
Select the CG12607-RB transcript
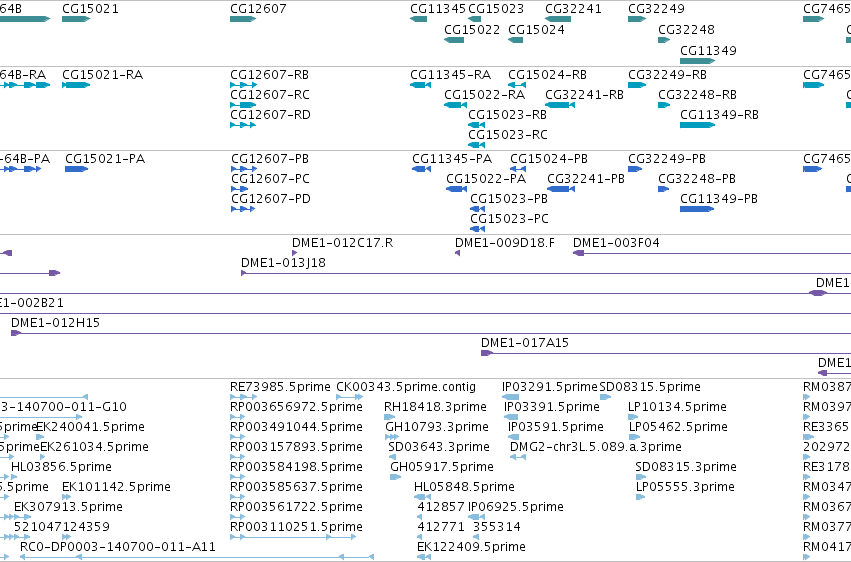pos(243,85)
